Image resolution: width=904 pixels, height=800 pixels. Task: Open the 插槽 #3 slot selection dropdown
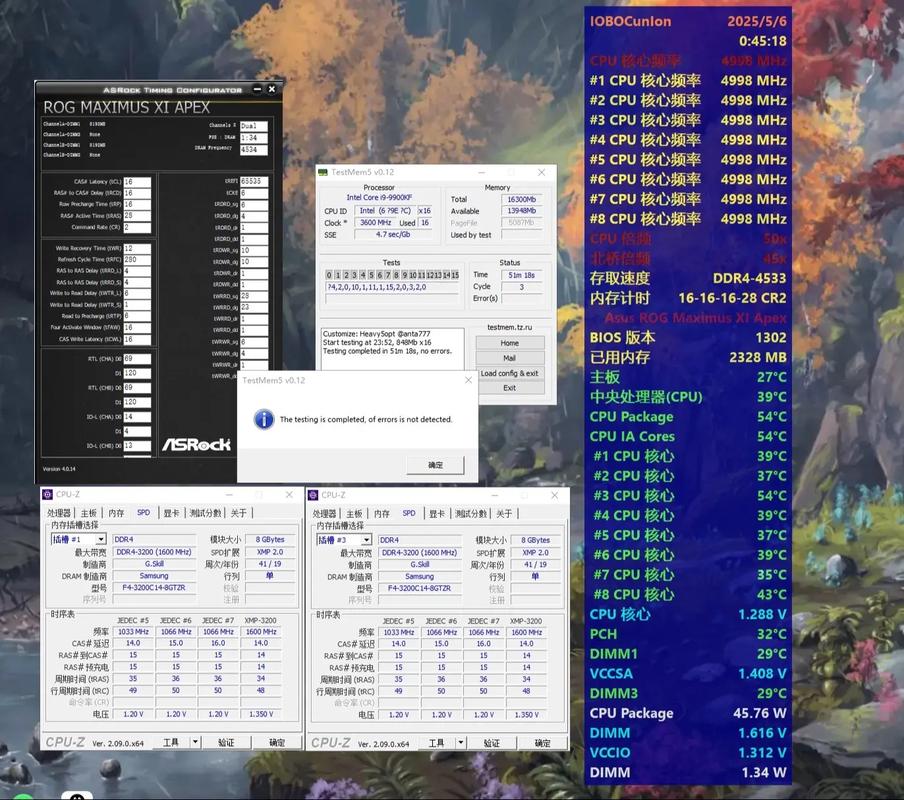[x=368, y=539]
